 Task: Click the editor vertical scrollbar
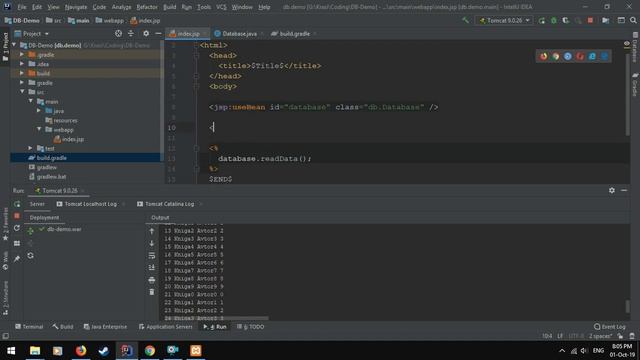click(627, 94)
